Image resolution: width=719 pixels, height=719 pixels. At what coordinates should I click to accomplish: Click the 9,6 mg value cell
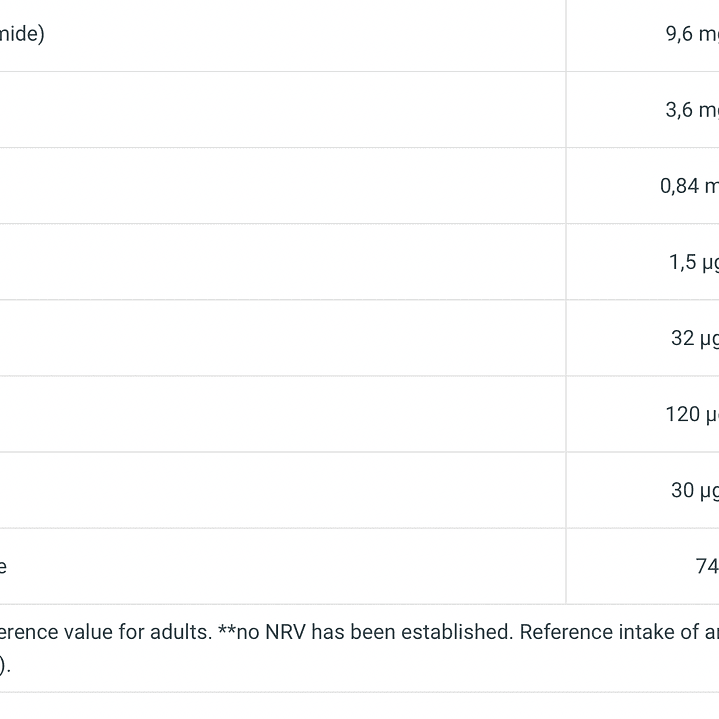692,34
